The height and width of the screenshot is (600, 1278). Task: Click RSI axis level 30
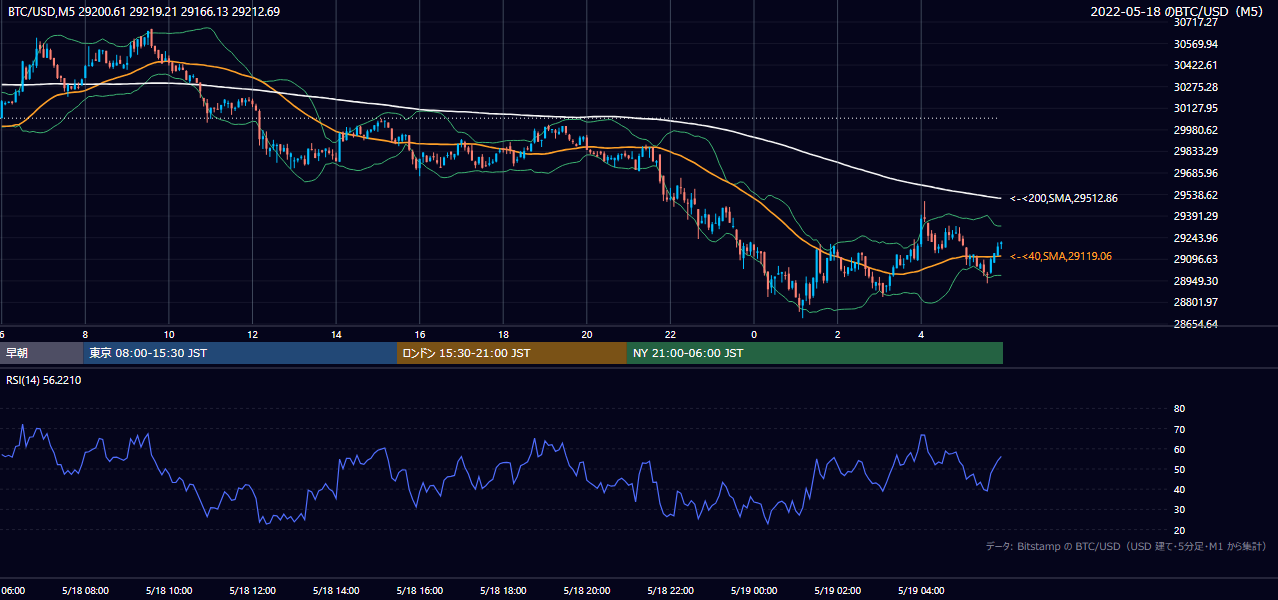1180,510
